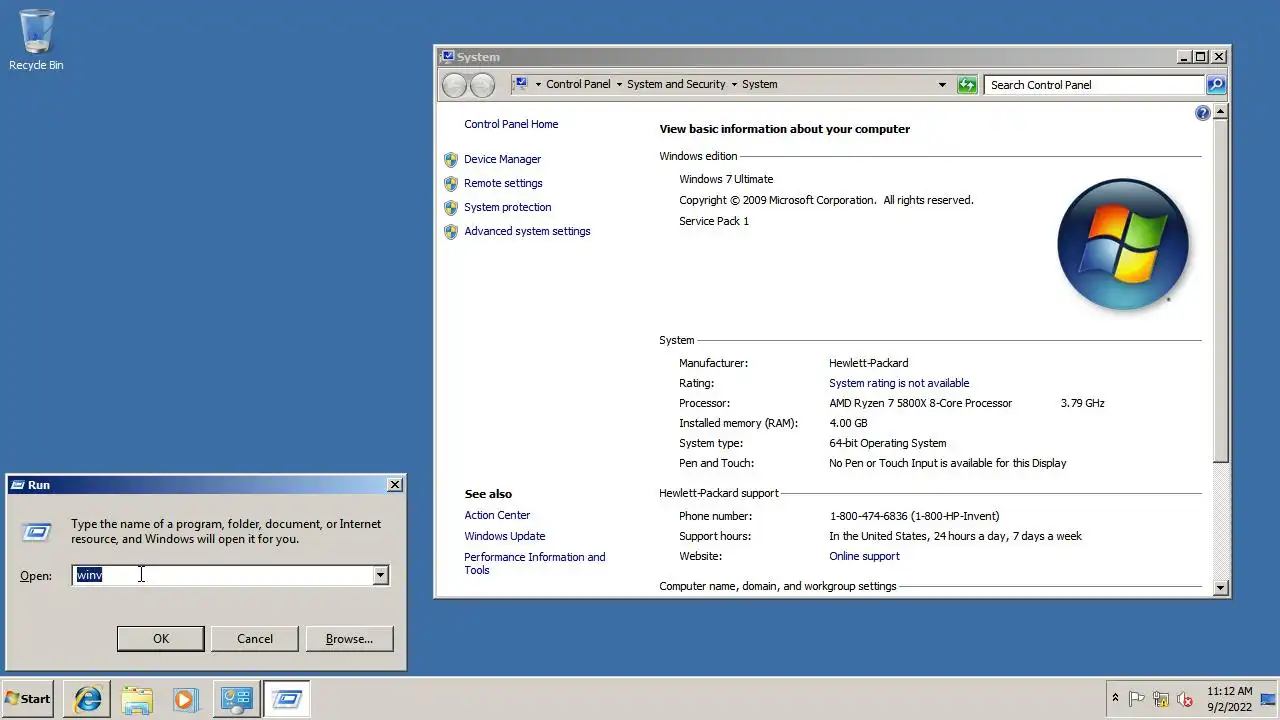Click the muted volume tray icon

(1185, 699)
